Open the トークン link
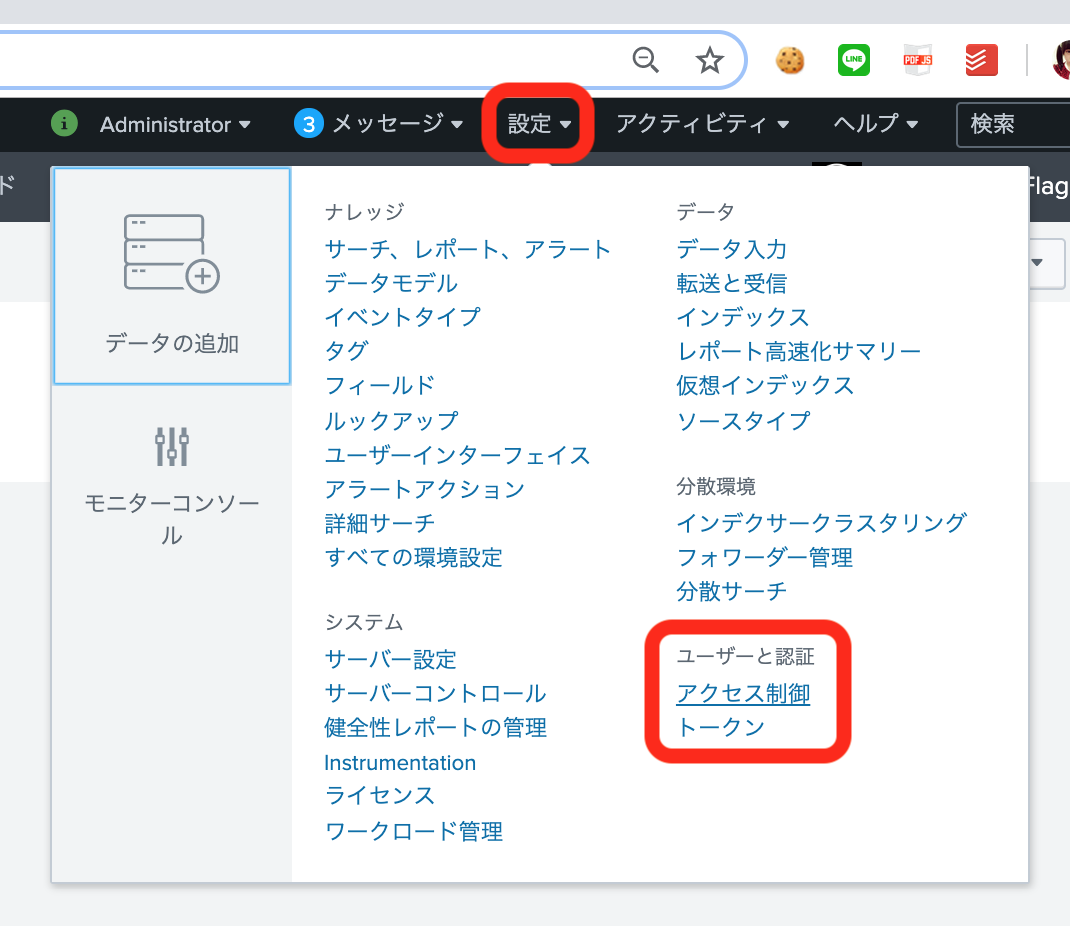This screenshot has height=926, width=1070. pos(721,727)
